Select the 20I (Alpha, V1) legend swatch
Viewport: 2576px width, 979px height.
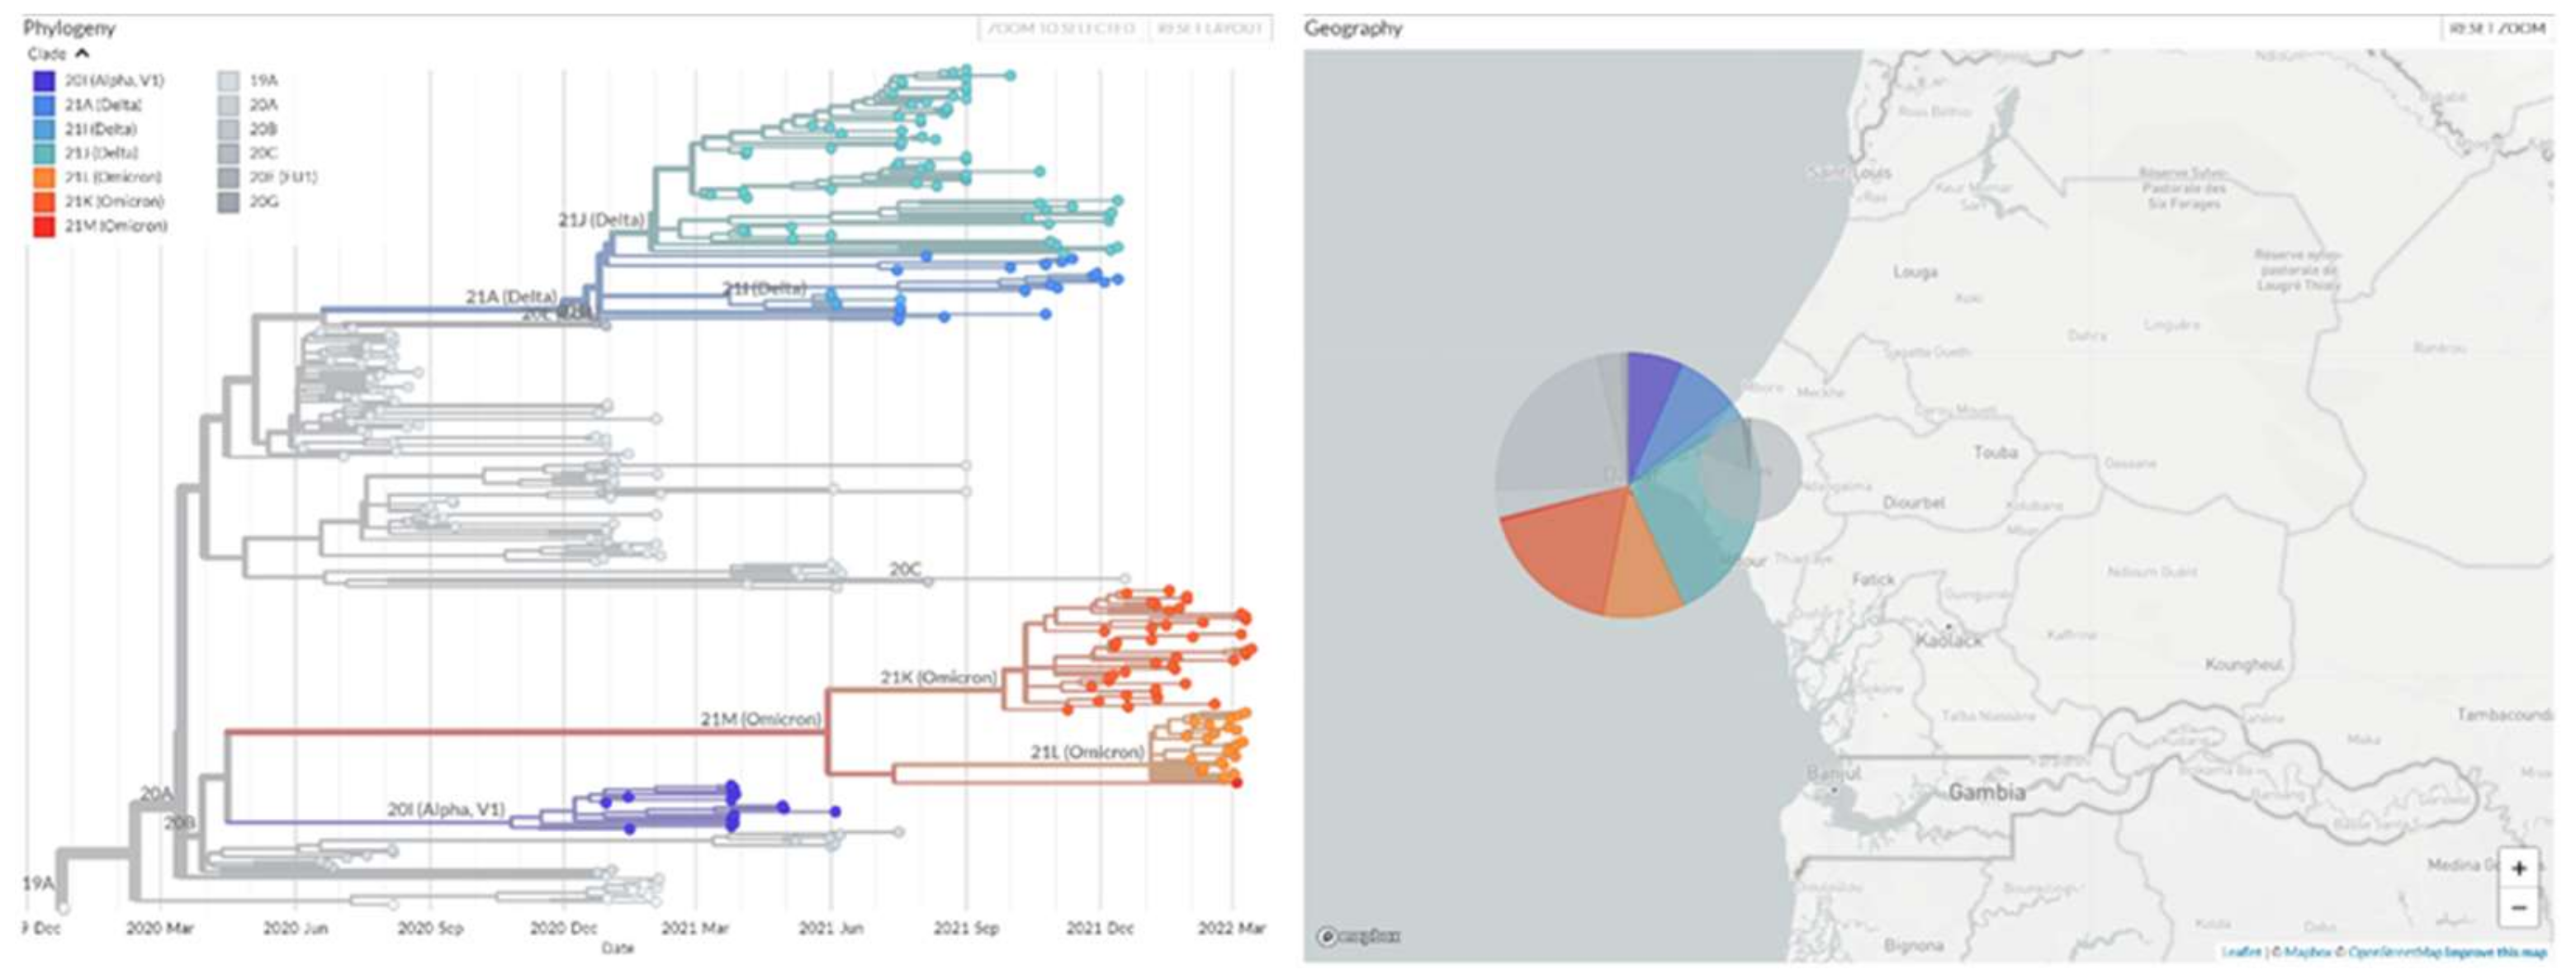coord(44,80)
